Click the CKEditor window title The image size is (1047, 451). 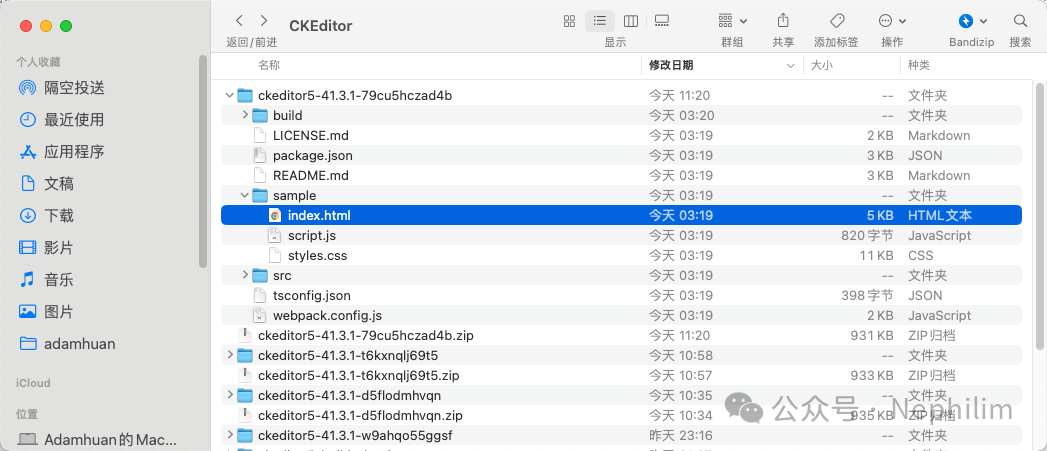pyautogui.click(x=321, y=26)
